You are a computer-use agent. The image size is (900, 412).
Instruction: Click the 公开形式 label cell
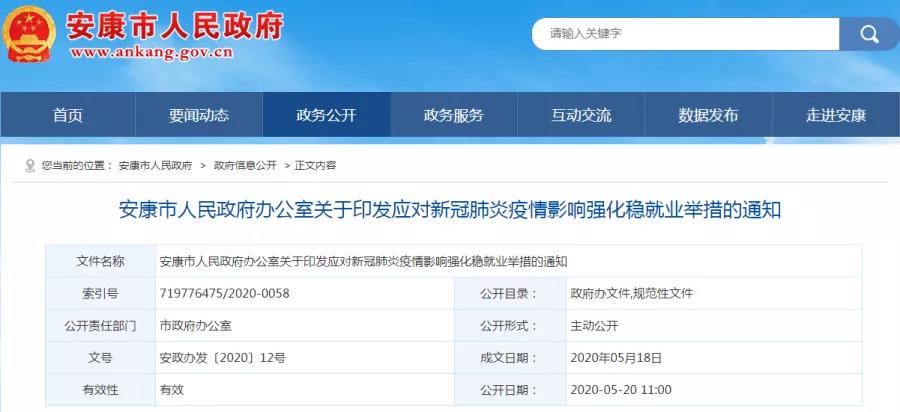coord(510,326)
